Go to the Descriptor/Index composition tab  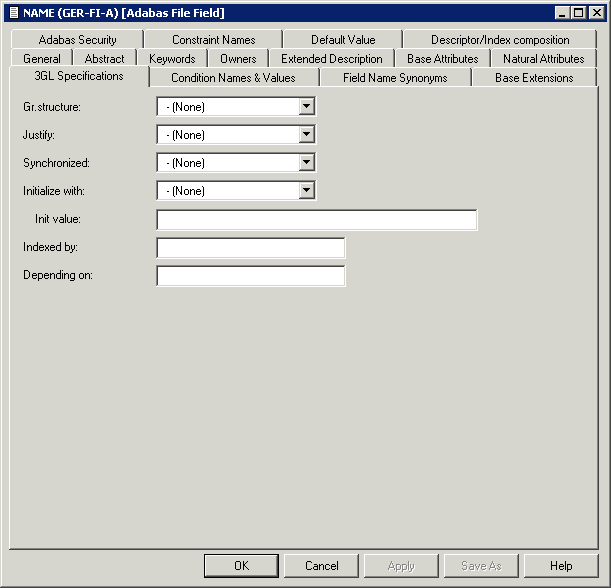500,40
